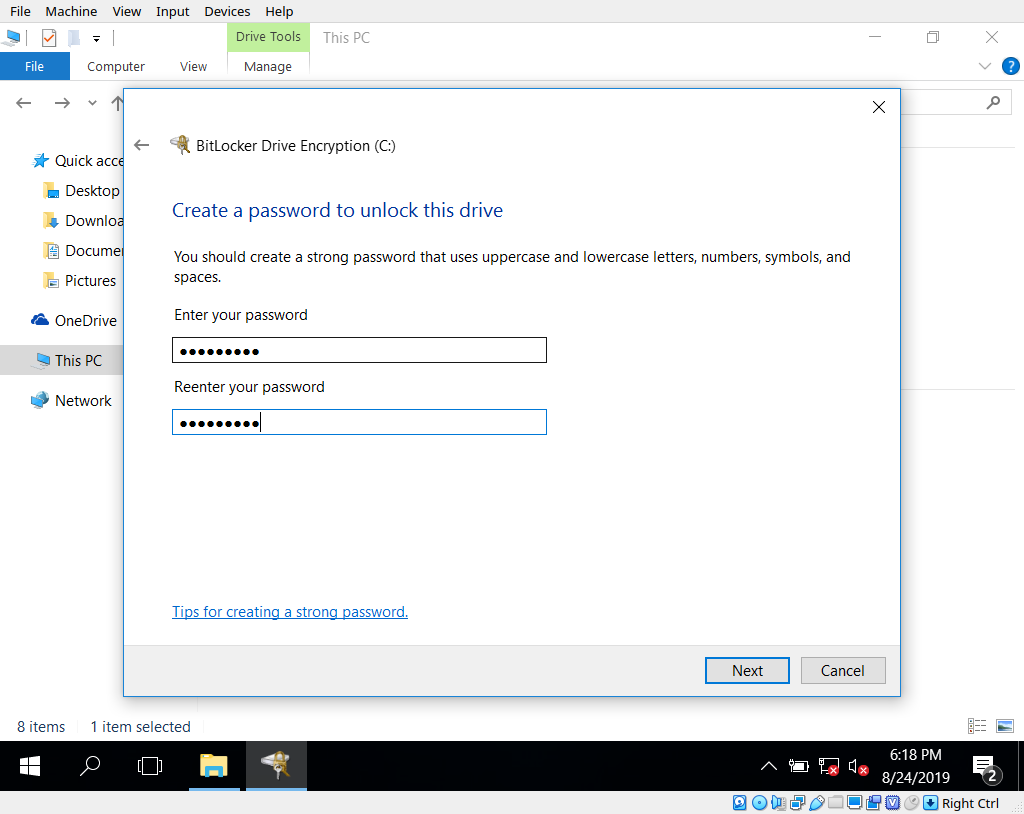
Task: Click the back arrow in BitLocker wizard
Action: tap(142, 145)
